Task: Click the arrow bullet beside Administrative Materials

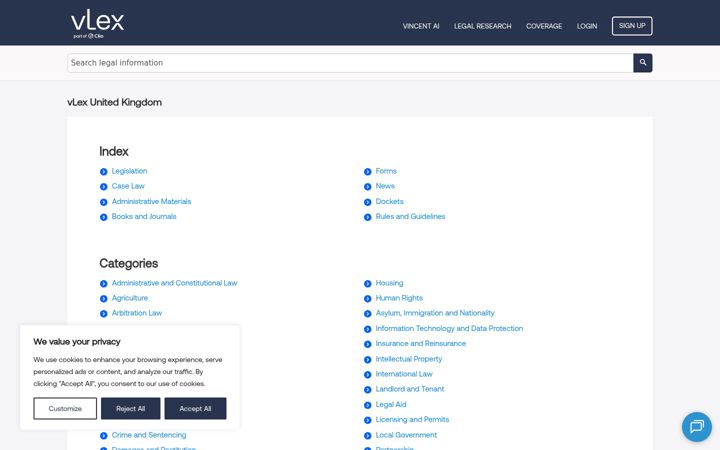Action: tap(104, 202)
